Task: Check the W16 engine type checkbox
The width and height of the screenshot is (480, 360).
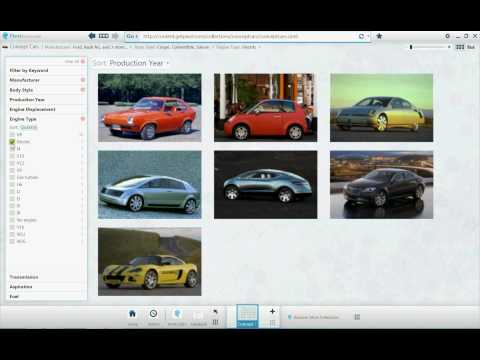Action: [x=12, y=241]
